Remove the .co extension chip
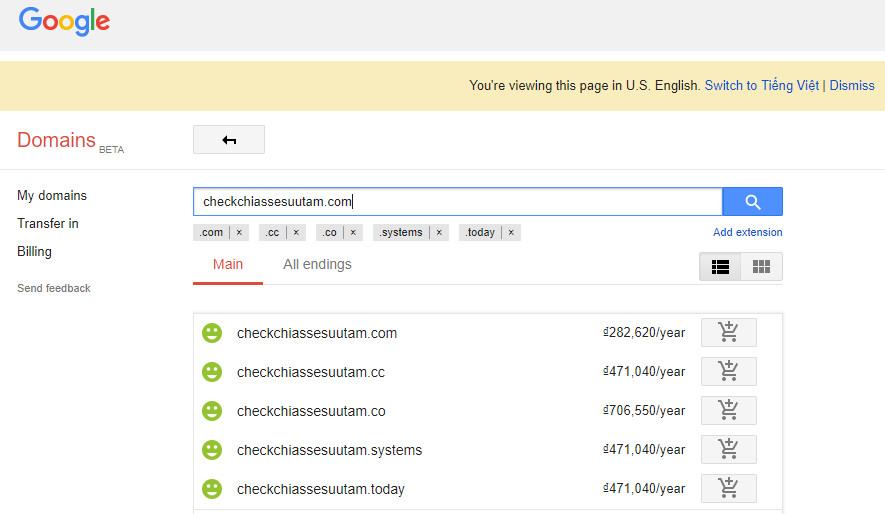The height and width of the screenshot is (514, 885). pyautogui.click(x=353, y=232)
